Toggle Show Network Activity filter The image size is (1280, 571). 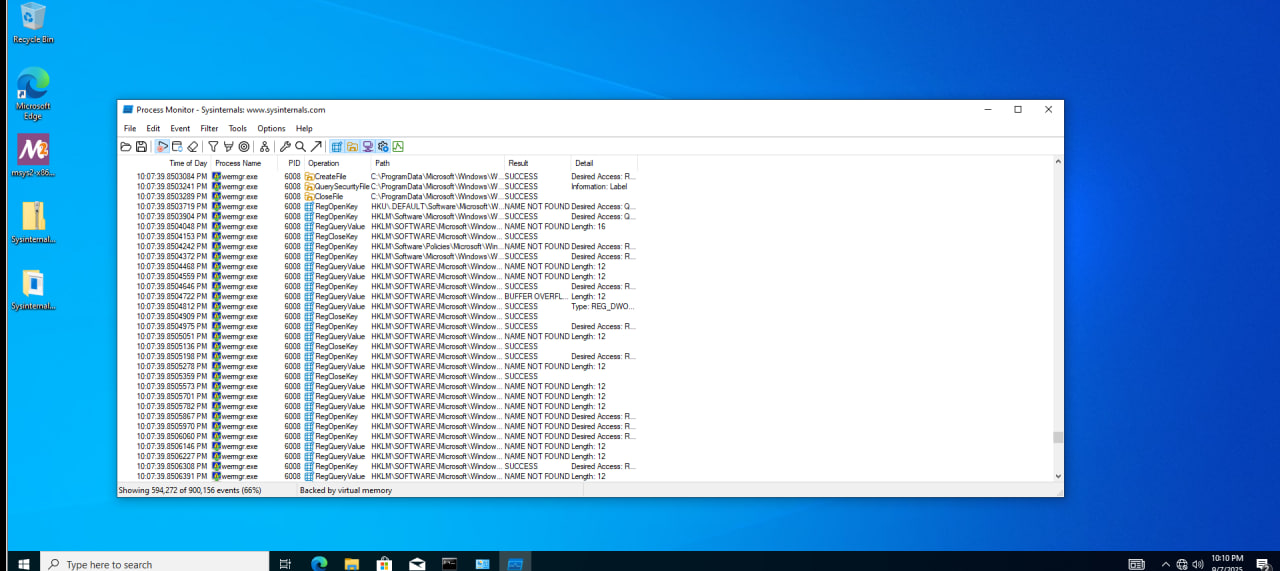point(367,147)
